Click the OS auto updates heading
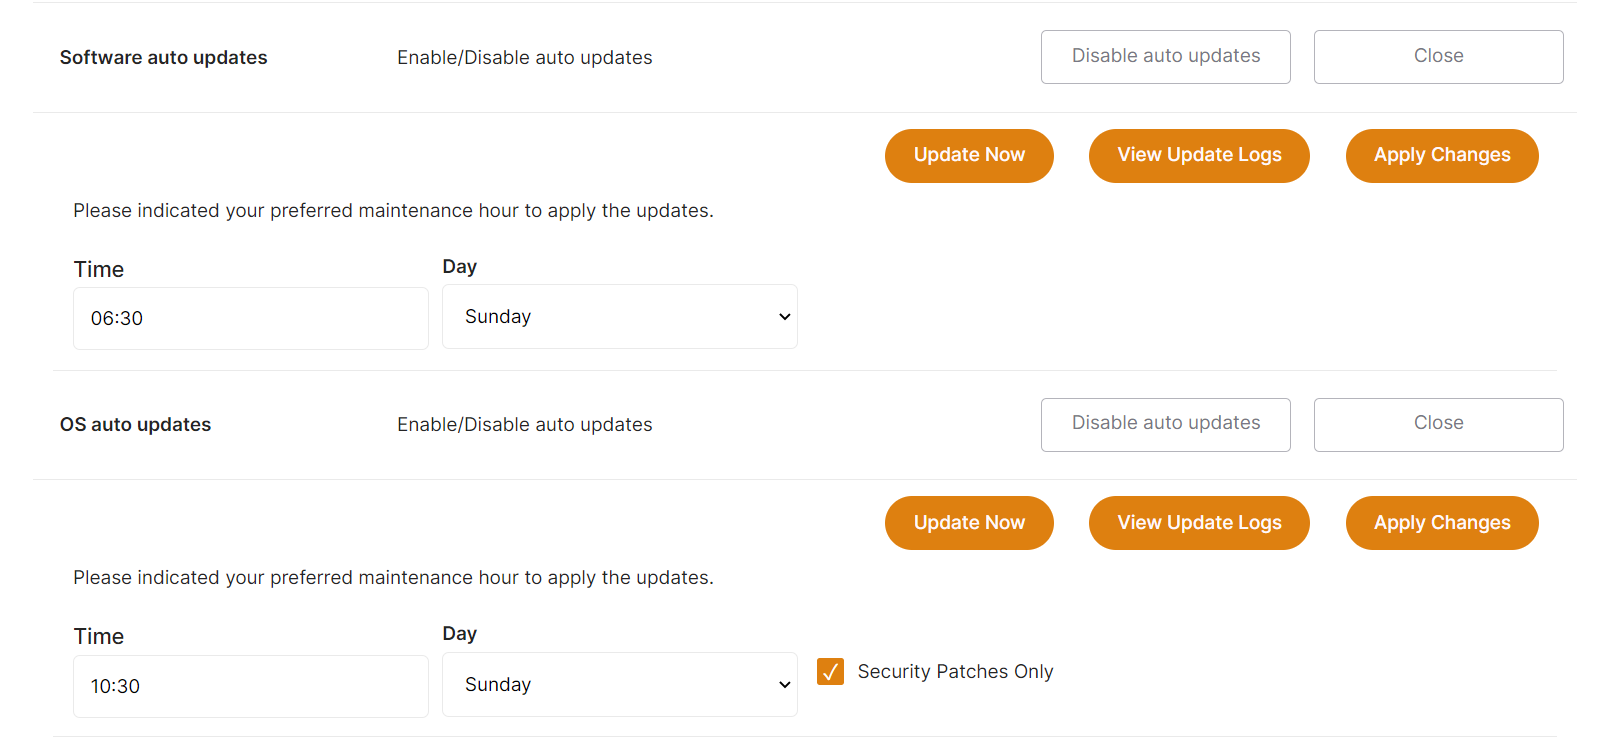The image size is (1600, 737). (x=135, y=425)
